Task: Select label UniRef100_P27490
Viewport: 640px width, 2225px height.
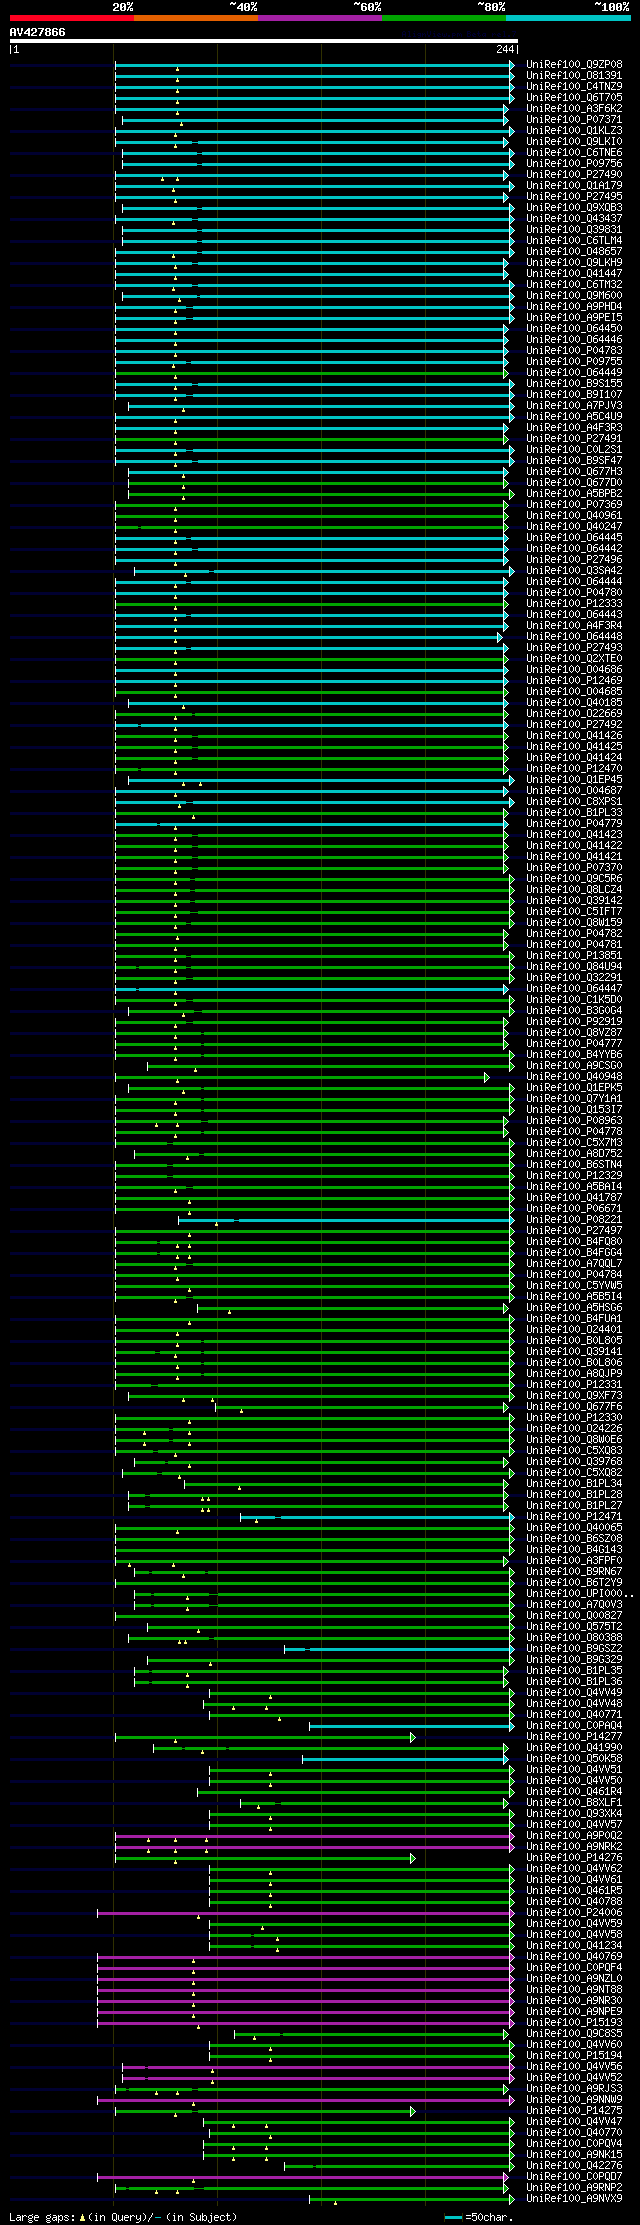Action: point(574,175)
